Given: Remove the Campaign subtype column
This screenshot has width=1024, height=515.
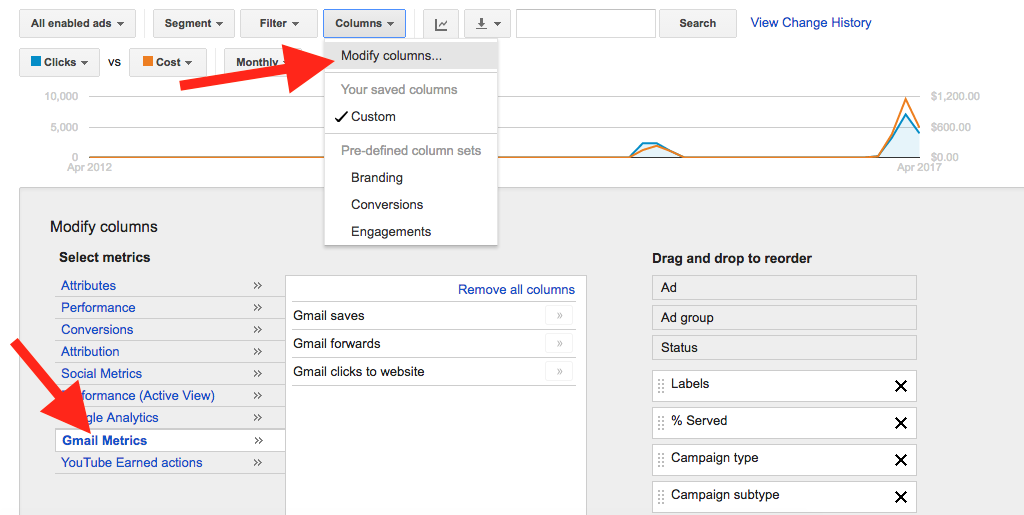Looking at the screenshot, I should 900,497.
